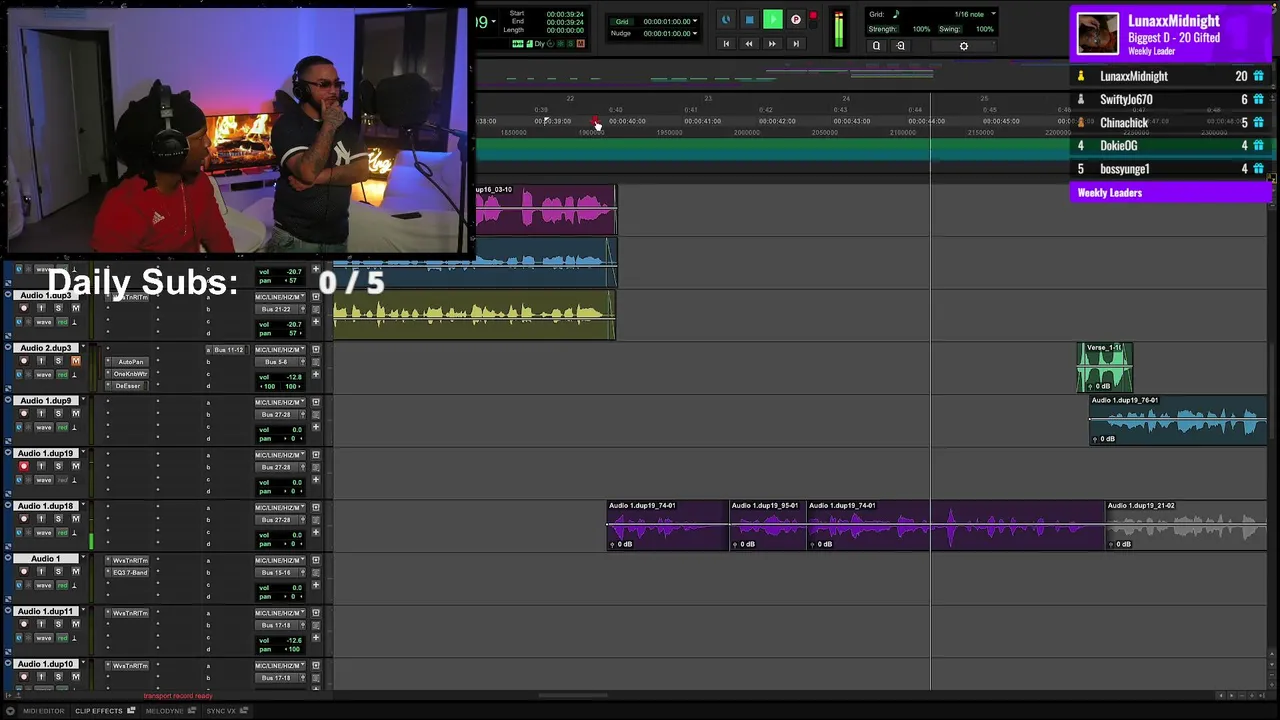Mute the Audio 1.dup11 track
Image resolution: width=1280 pixels, height=720 pixels.
tap(76, 624)
